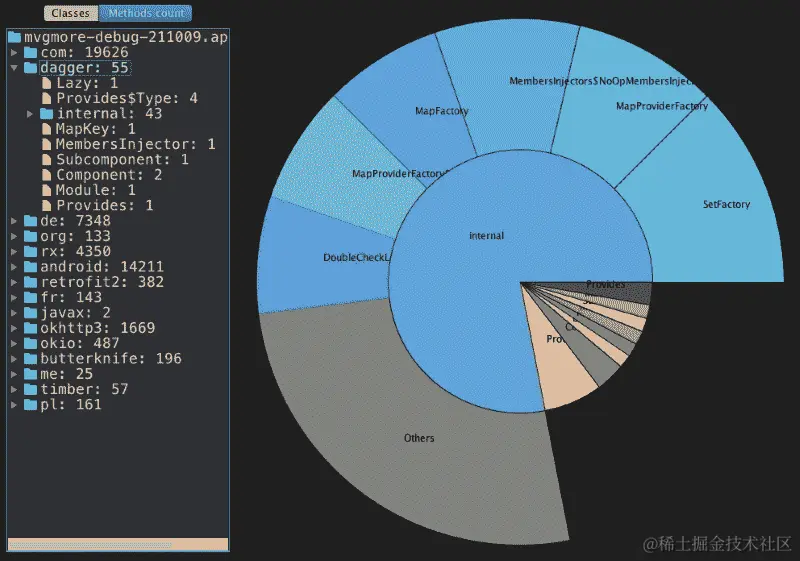Select 'butterknife: 196' in the tree

point(111,359)
